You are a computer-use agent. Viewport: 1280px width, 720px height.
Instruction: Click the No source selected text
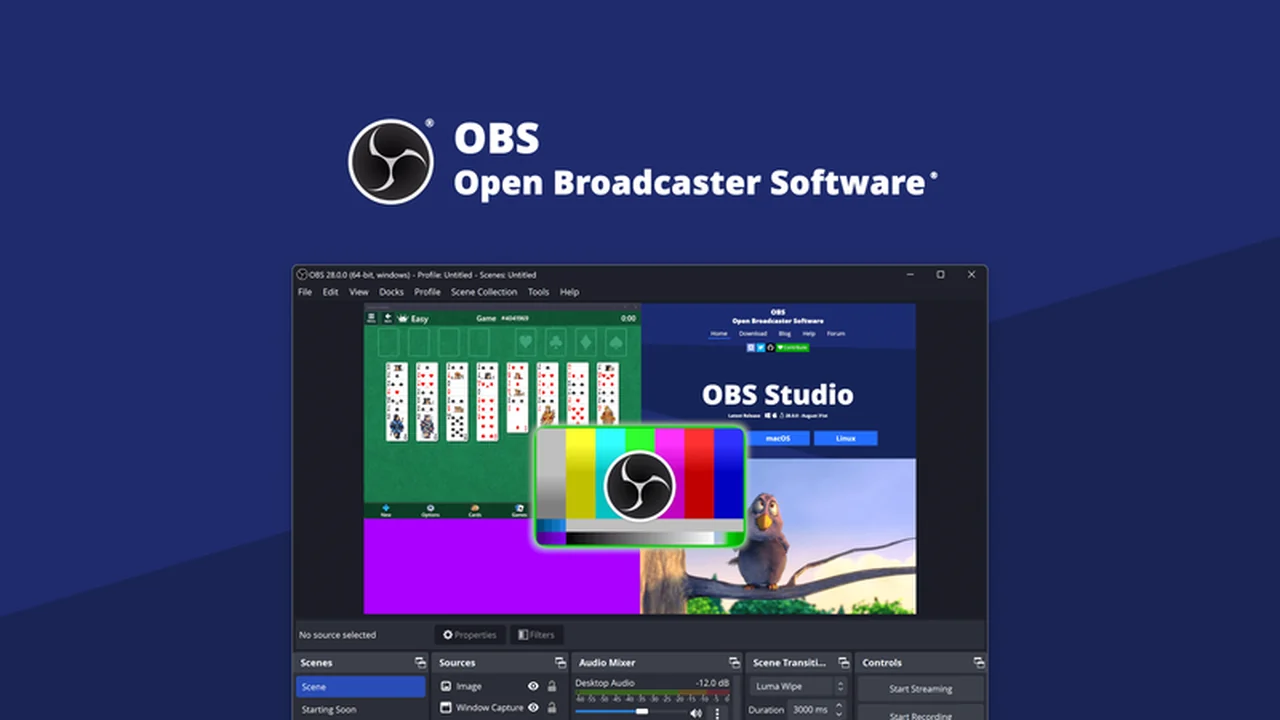click(337, 635)
